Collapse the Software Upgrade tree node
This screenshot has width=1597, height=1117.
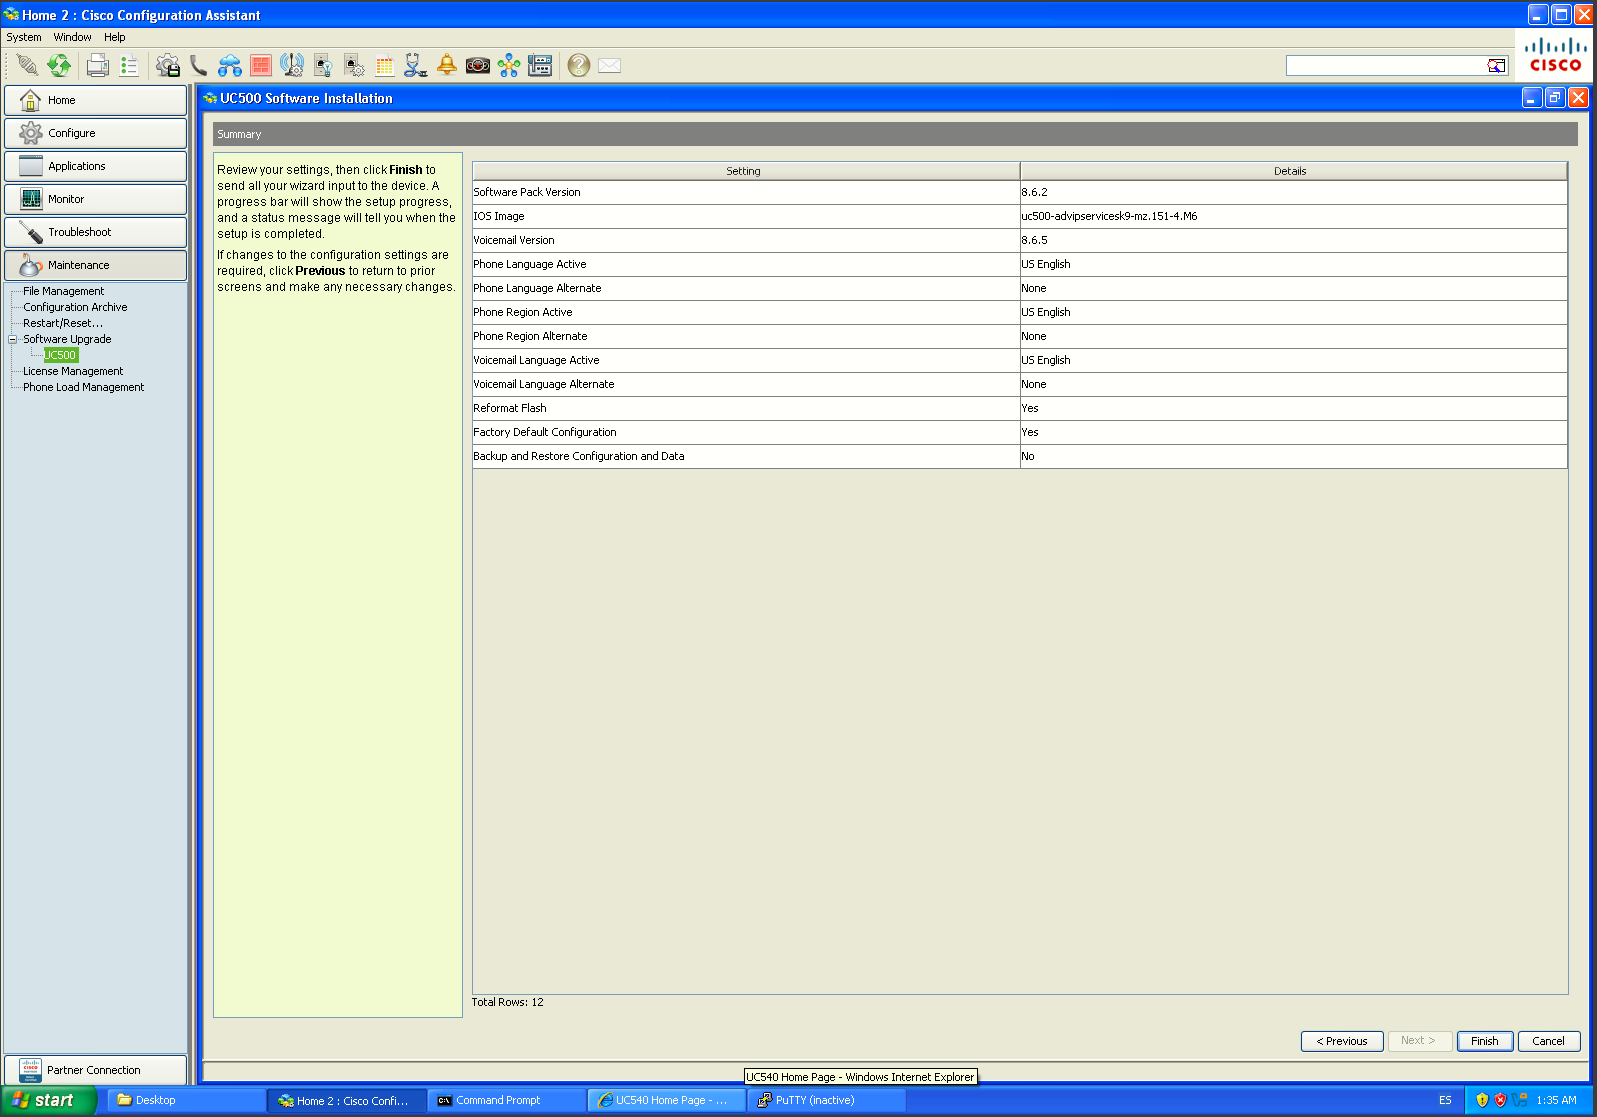(x=13, y=339)
